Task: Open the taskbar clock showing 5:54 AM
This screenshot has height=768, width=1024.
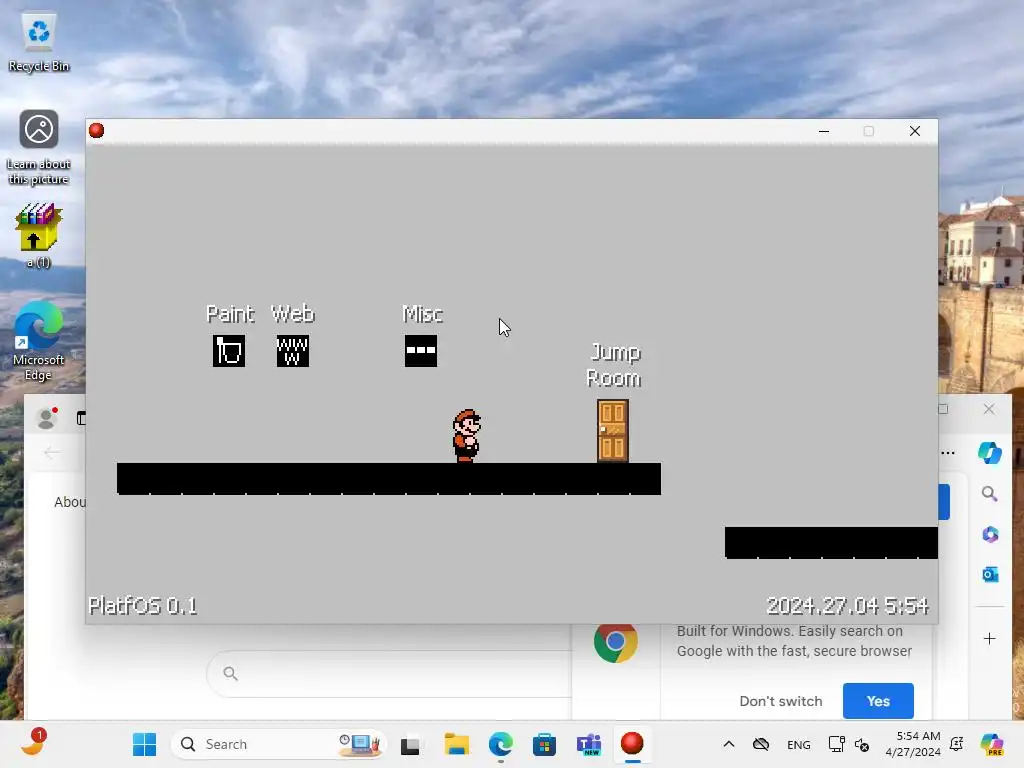Action: 913,744
